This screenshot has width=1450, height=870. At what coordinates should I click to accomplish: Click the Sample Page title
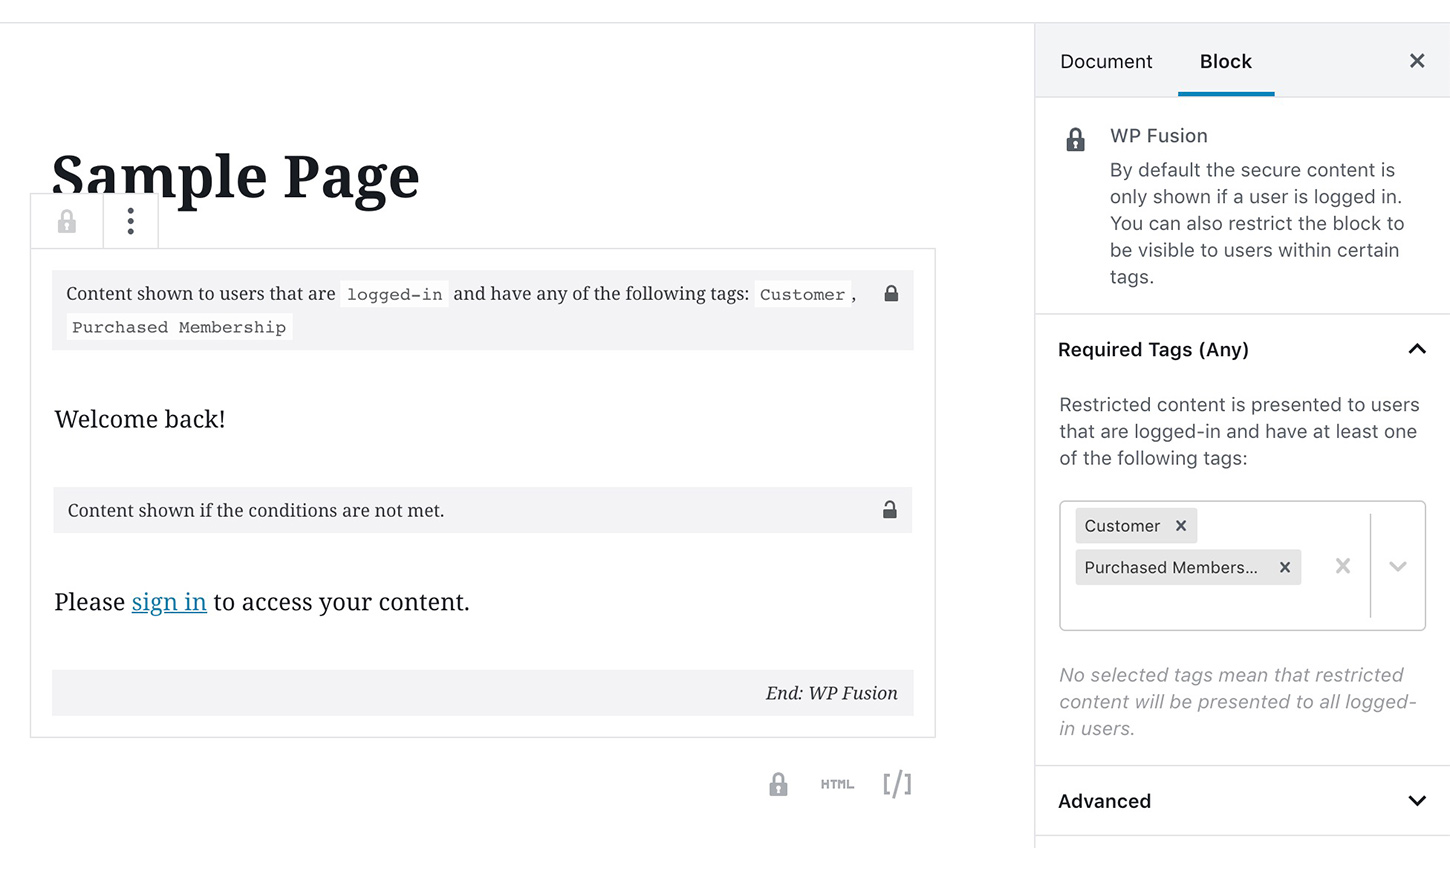pyautogui.click(x=236, y=176)
